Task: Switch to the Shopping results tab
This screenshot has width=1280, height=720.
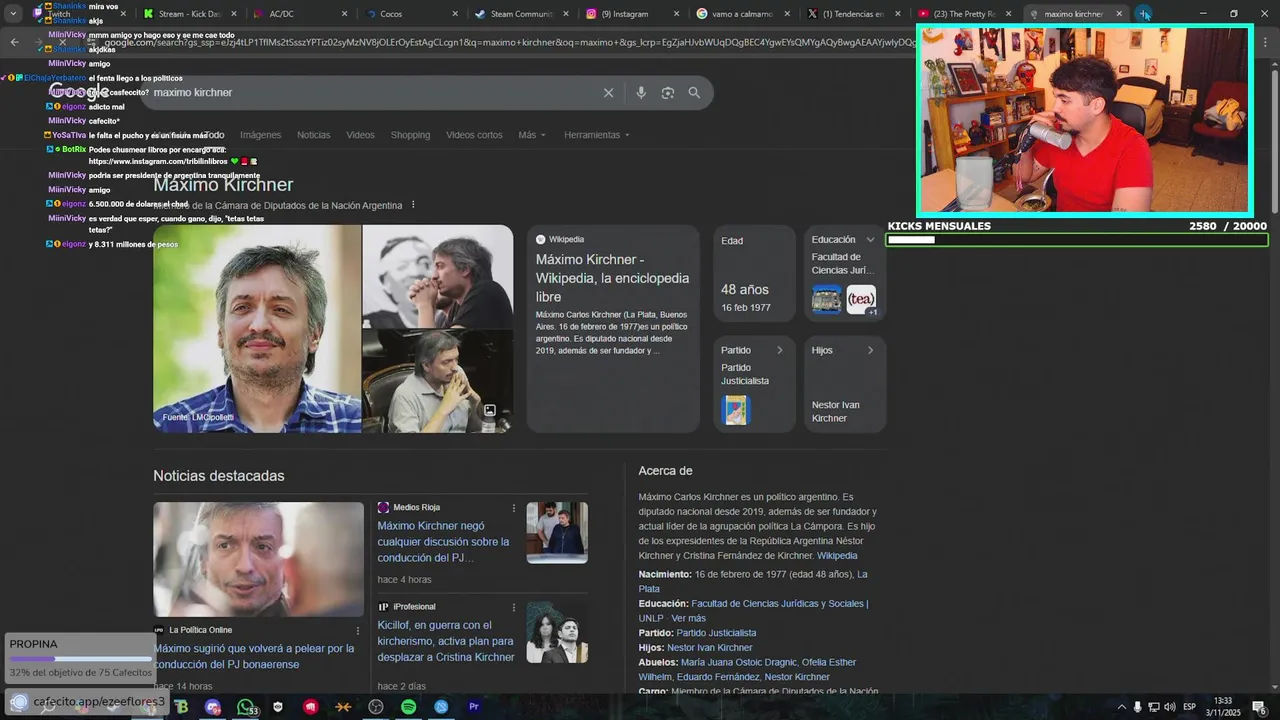Action: pyautogui.click(x=410, y=135)
